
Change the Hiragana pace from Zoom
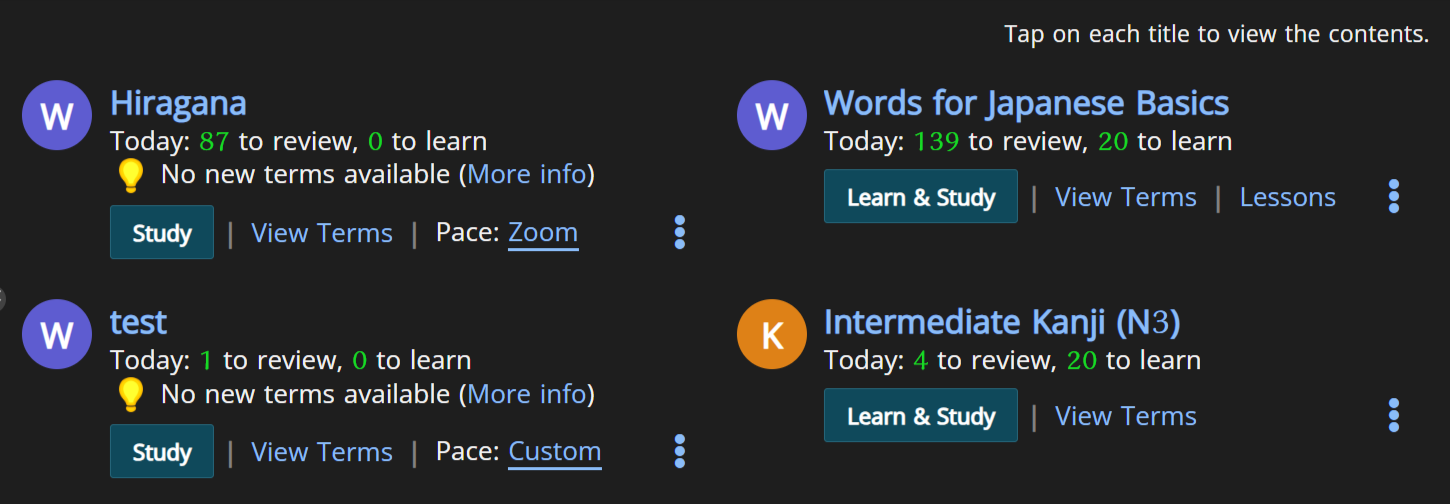point(543,233)
